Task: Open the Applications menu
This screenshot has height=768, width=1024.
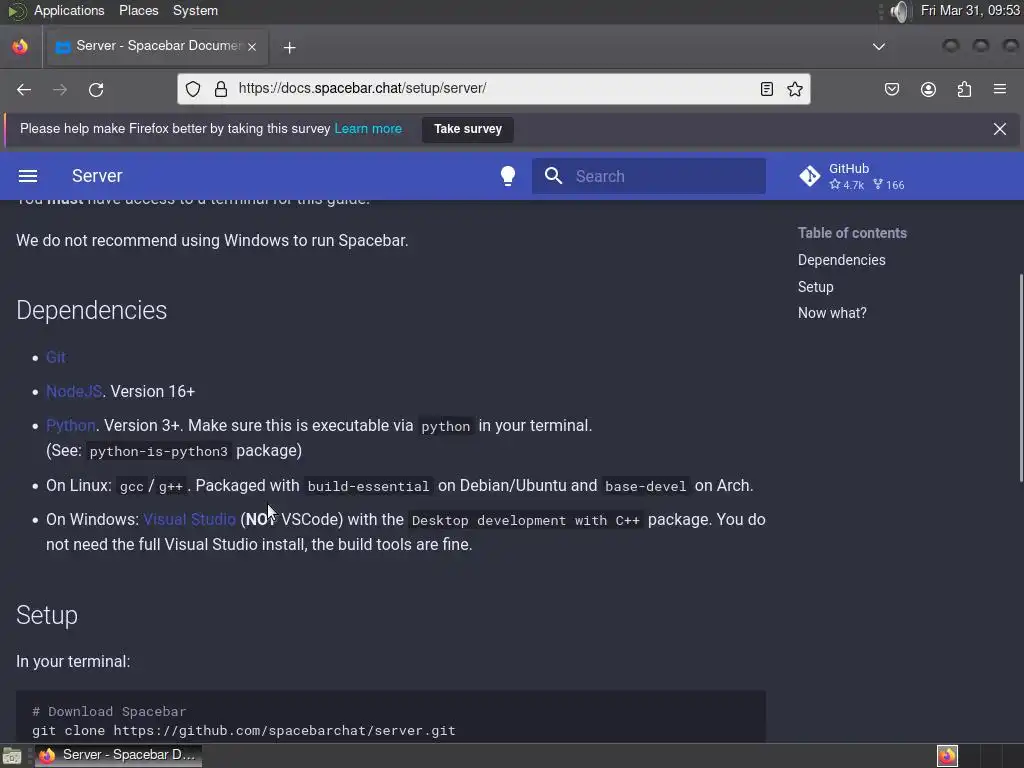Action: coord(69,10)
